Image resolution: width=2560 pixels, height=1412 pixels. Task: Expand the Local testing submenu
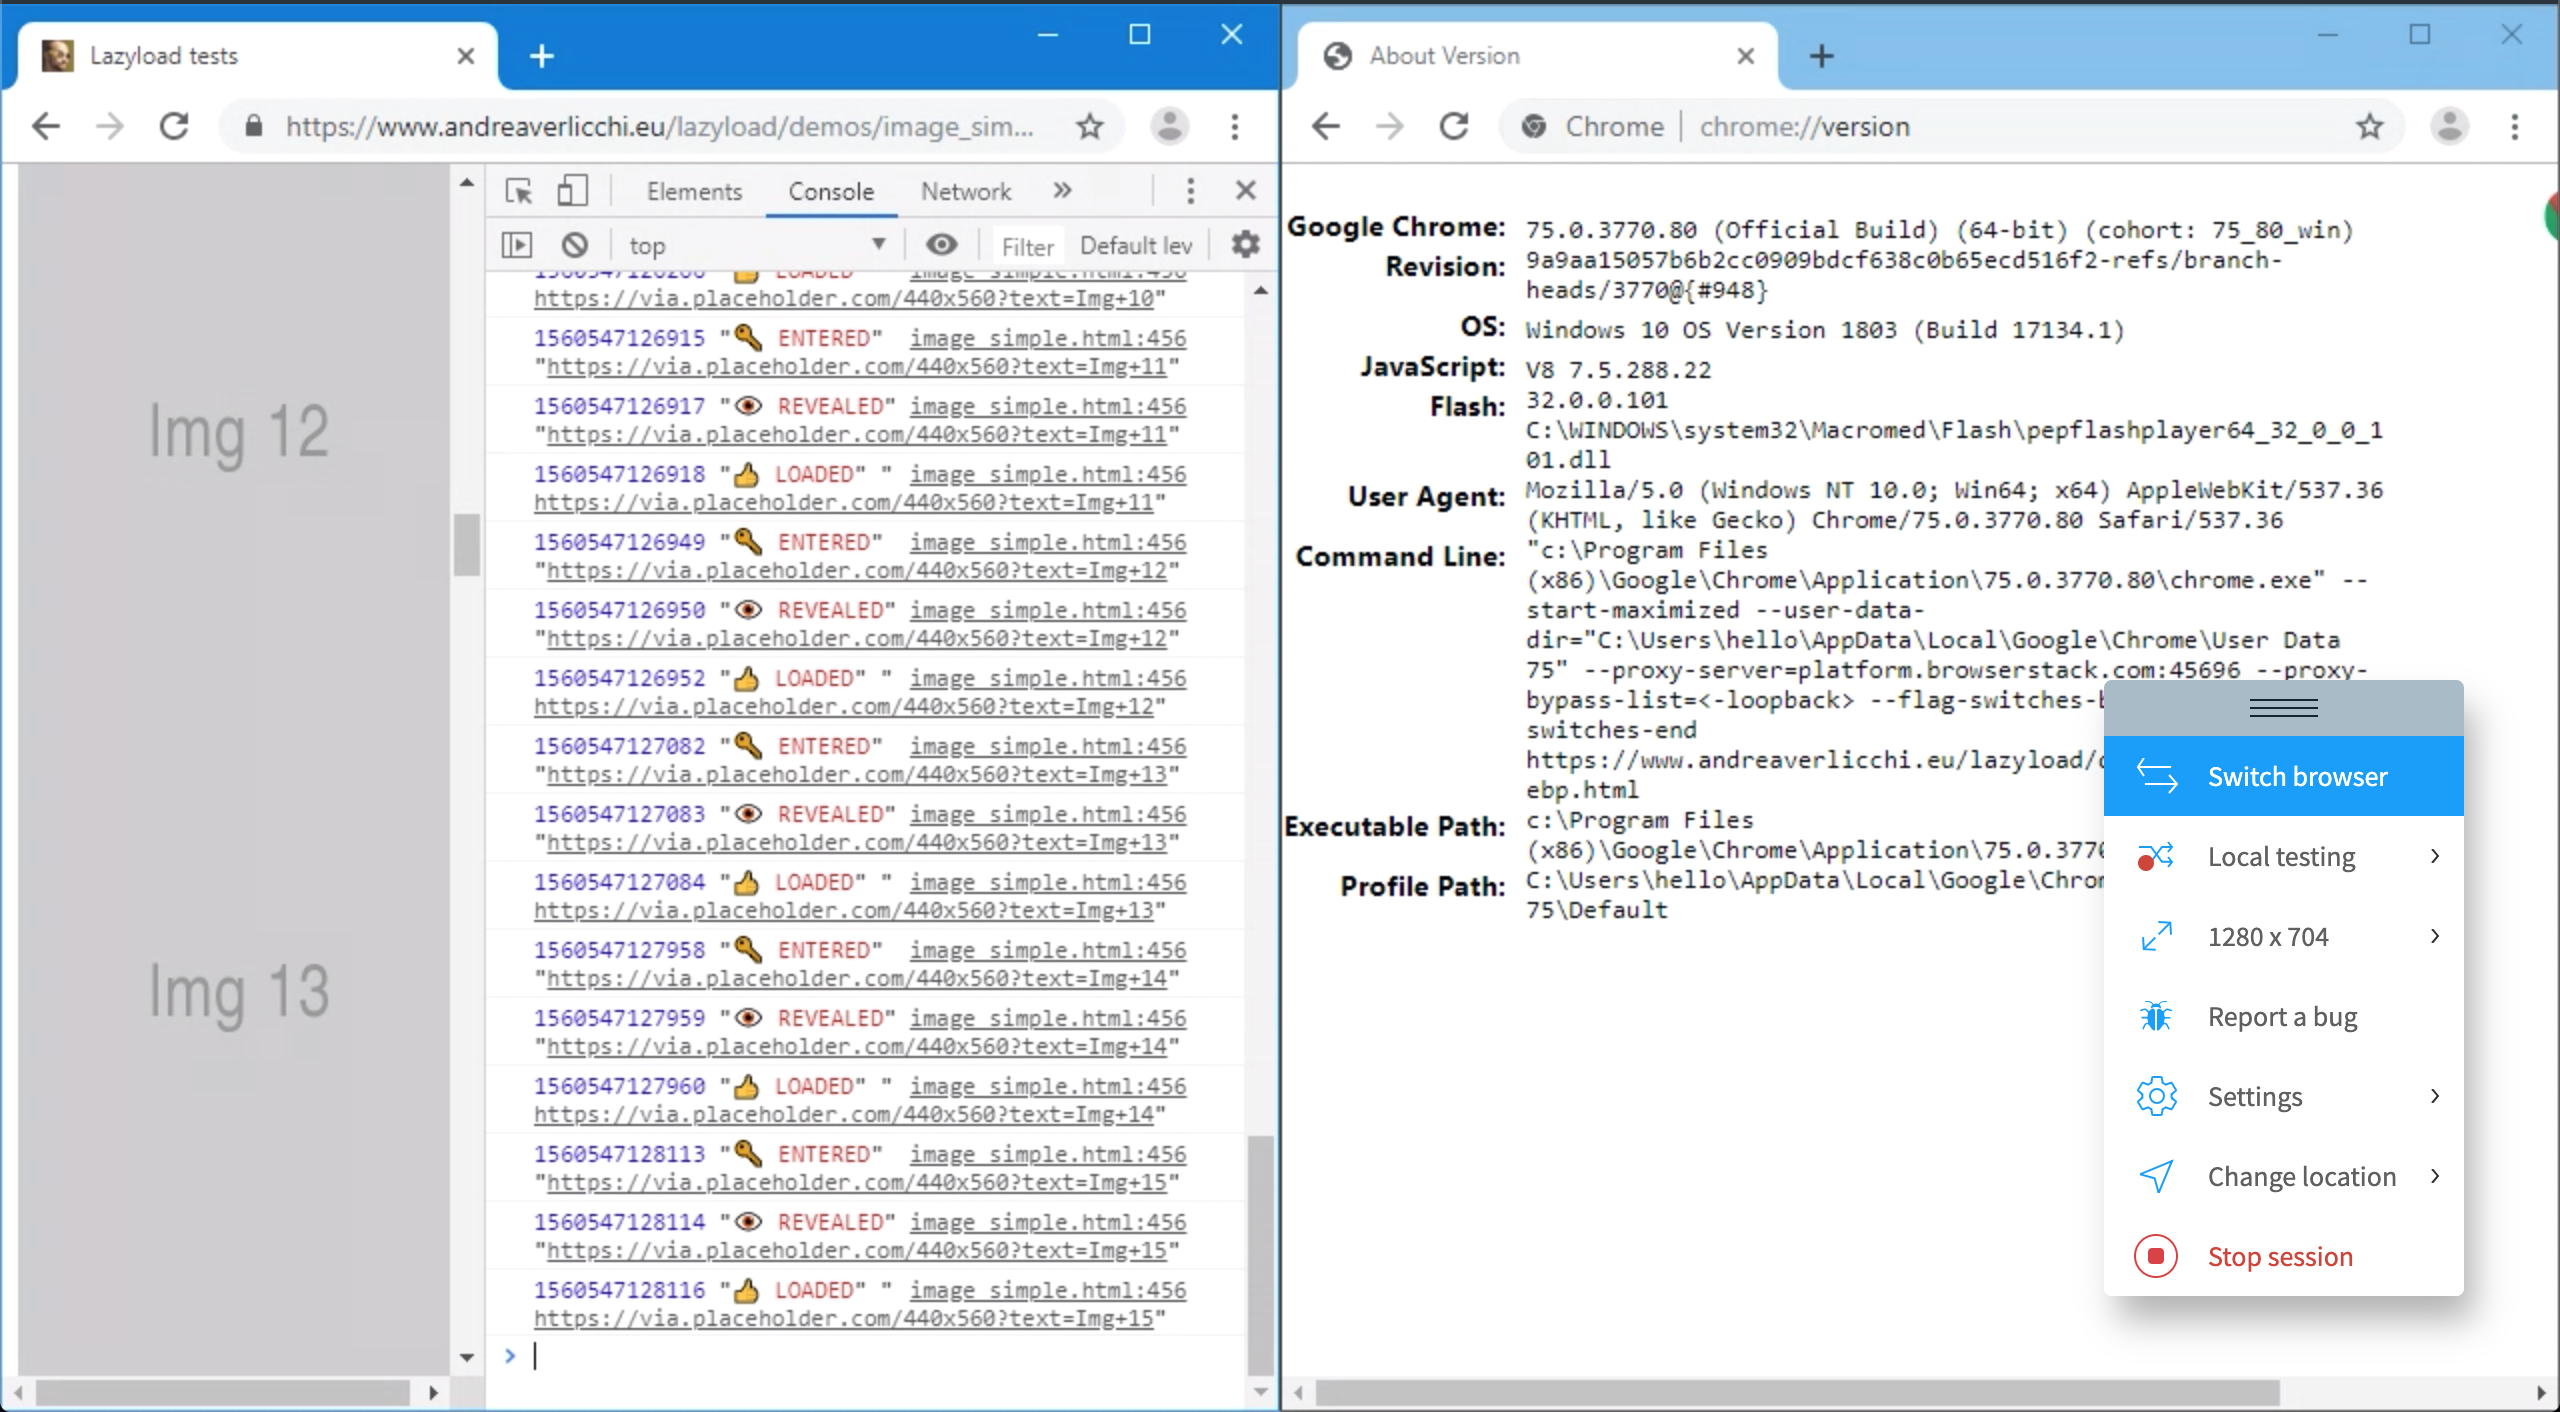2280,856
